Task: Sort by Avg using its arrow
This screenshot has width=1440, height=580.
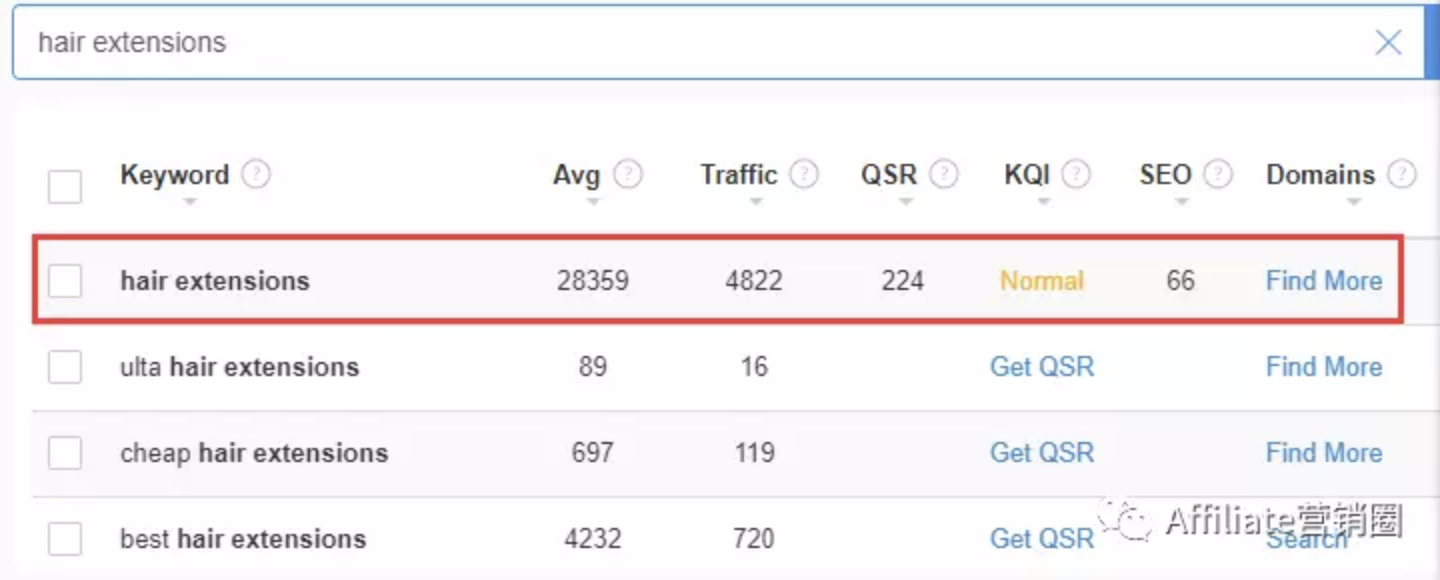Action: 593,202
